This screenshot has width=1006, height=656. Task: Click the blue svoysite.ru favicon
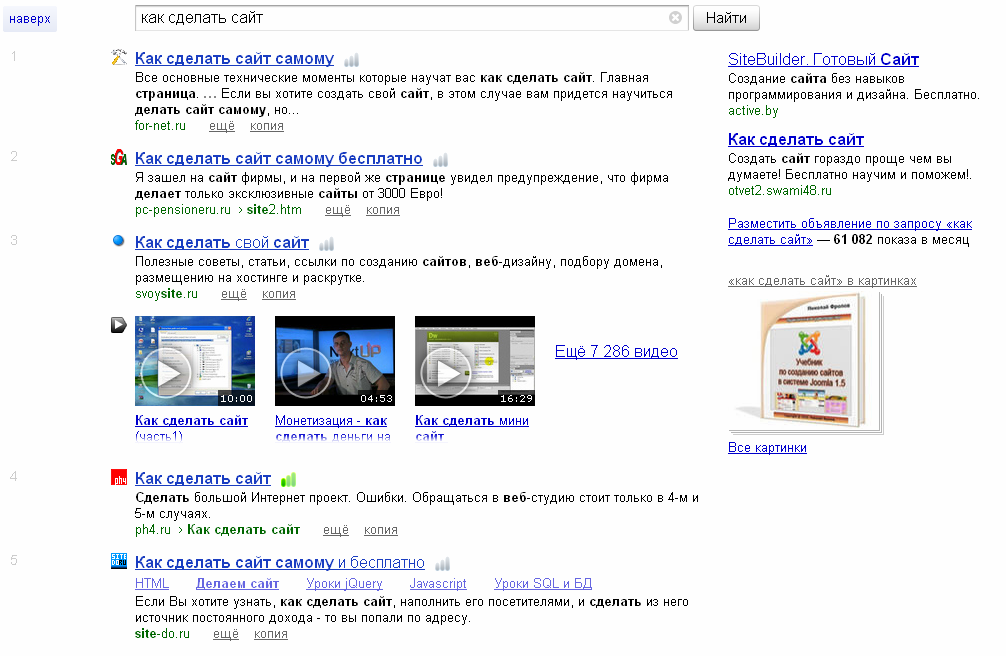119,241
